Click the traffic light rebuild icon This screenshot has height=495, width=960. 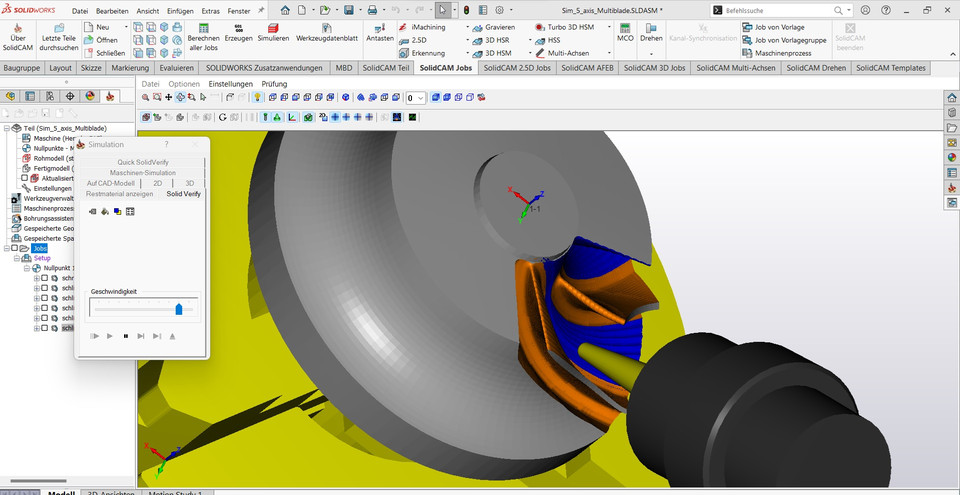(466, 10)
